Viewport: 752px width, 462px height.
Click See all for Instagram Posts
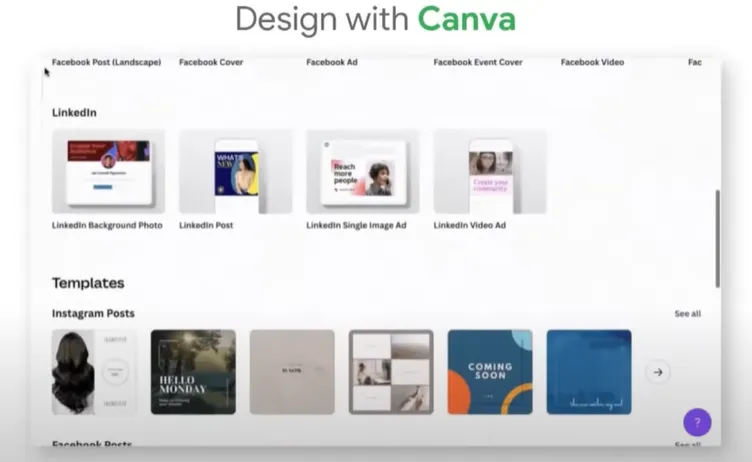point(687,314)
